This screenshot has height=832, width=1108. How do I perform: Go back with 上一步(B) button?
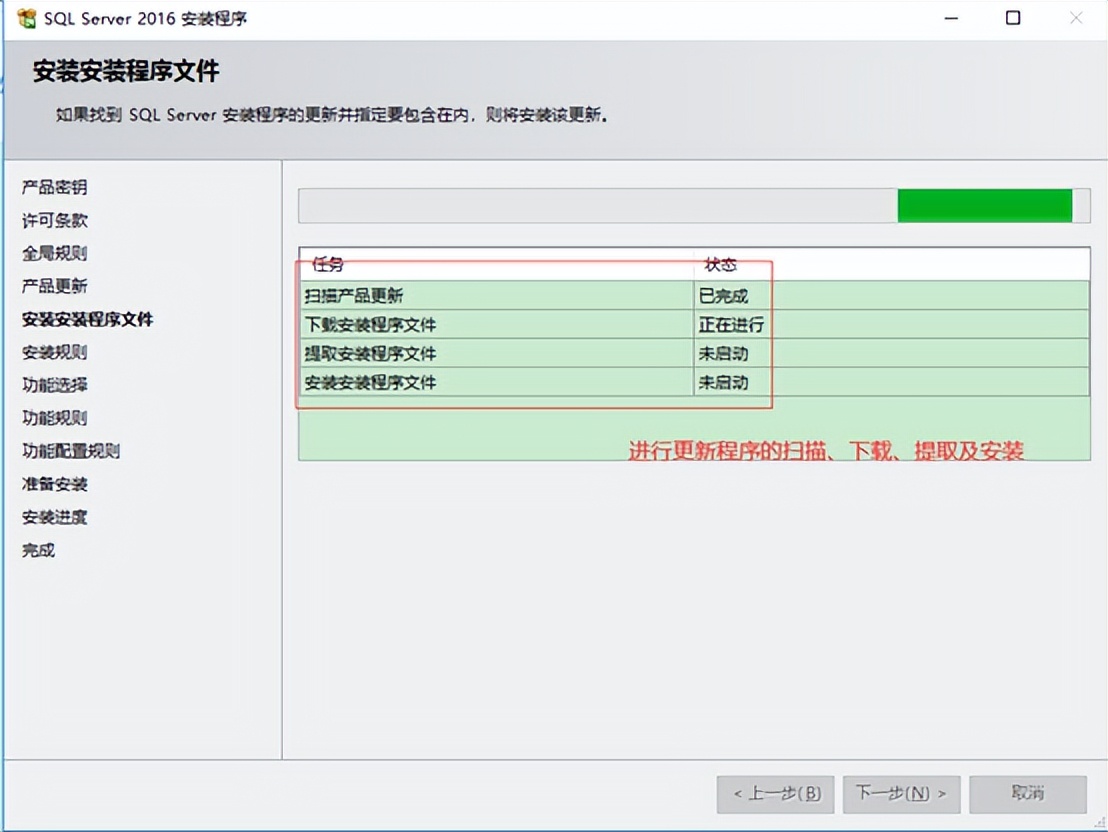point(775,794)
